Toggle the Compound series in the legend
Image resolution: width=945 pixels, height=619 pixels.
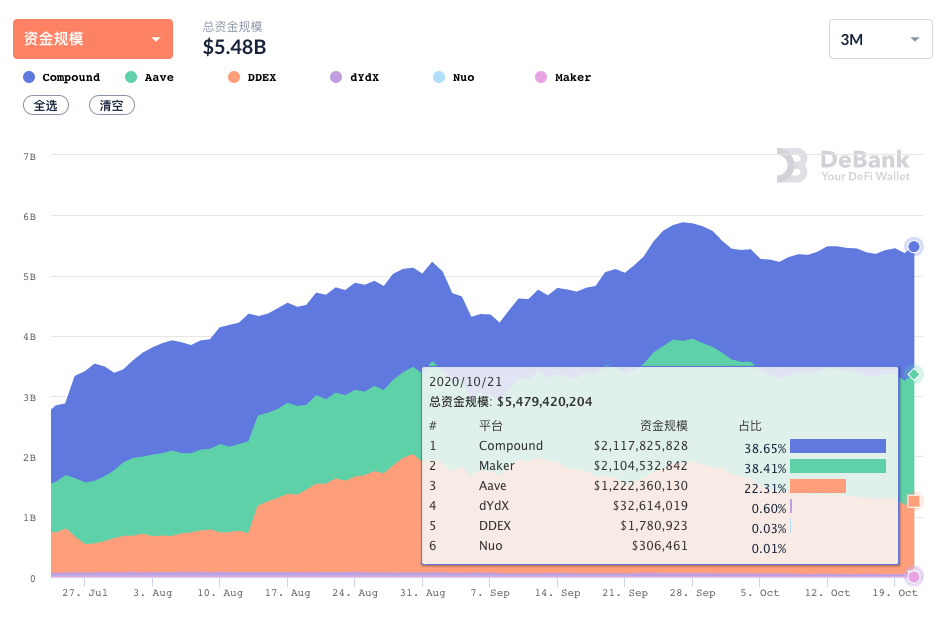click(61, 77)
